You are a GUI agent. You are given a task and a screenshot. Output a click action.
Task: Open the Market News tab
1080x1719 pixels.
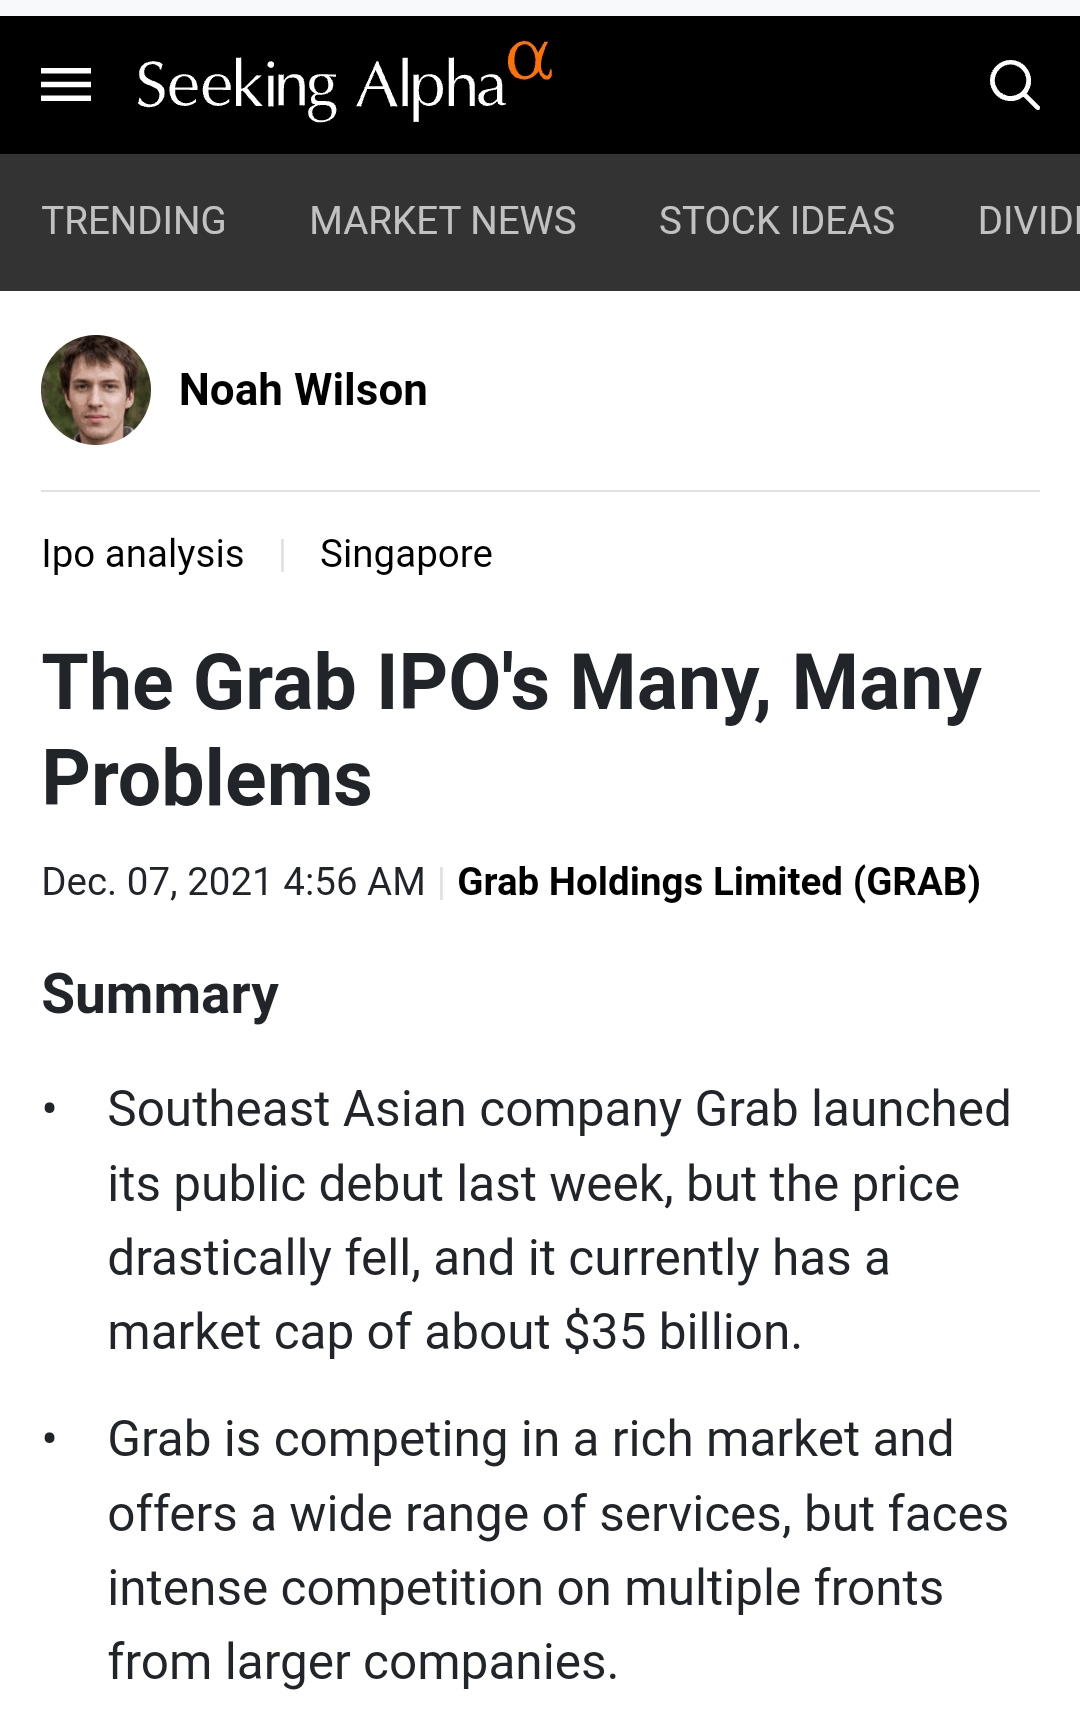tap(443, 221)
